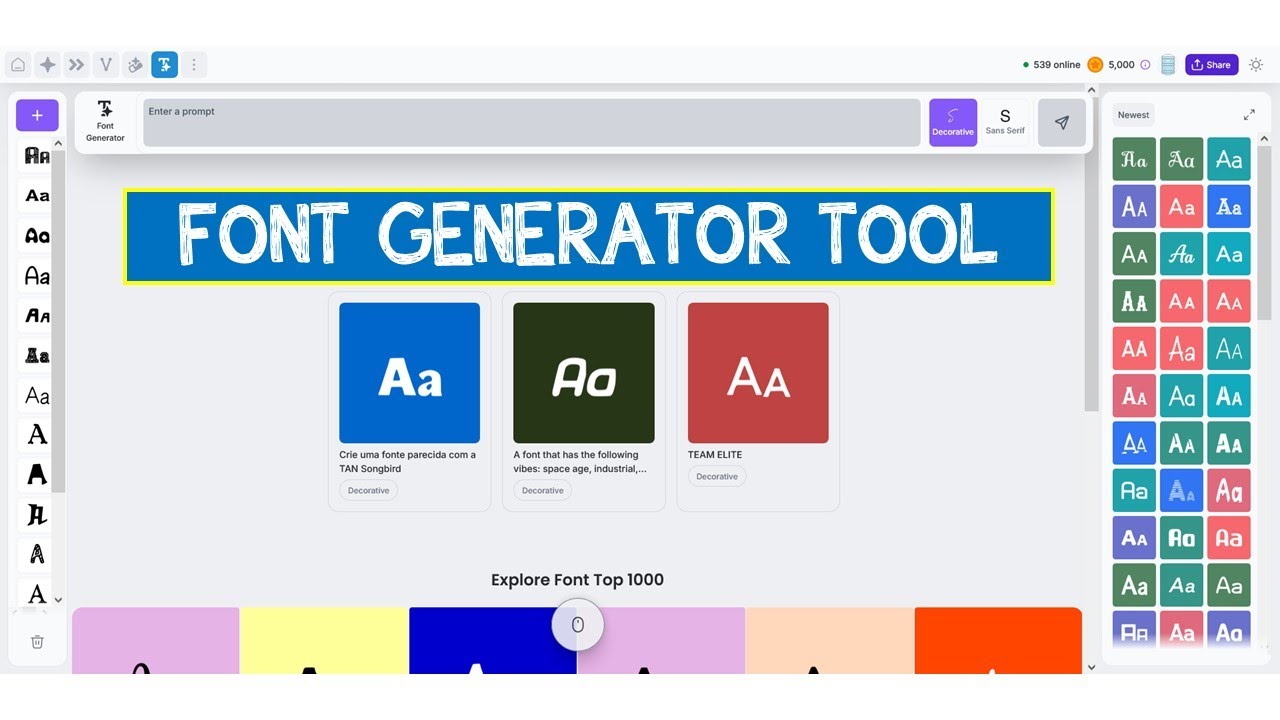Click left sidebar scrollbar down arrow
This screenshot has height=720, width=1280.
coord(58,600)
